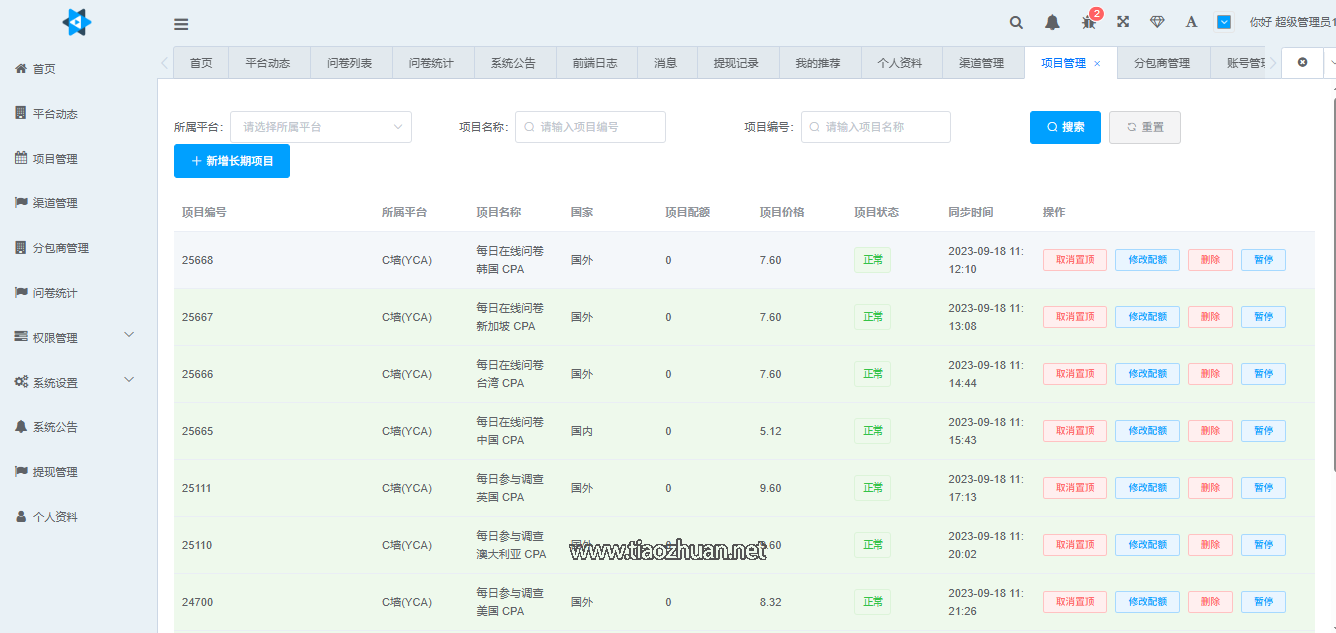Click the diamond icon in header
This screenshot has width=1336, height=633.
point(1157,22)
